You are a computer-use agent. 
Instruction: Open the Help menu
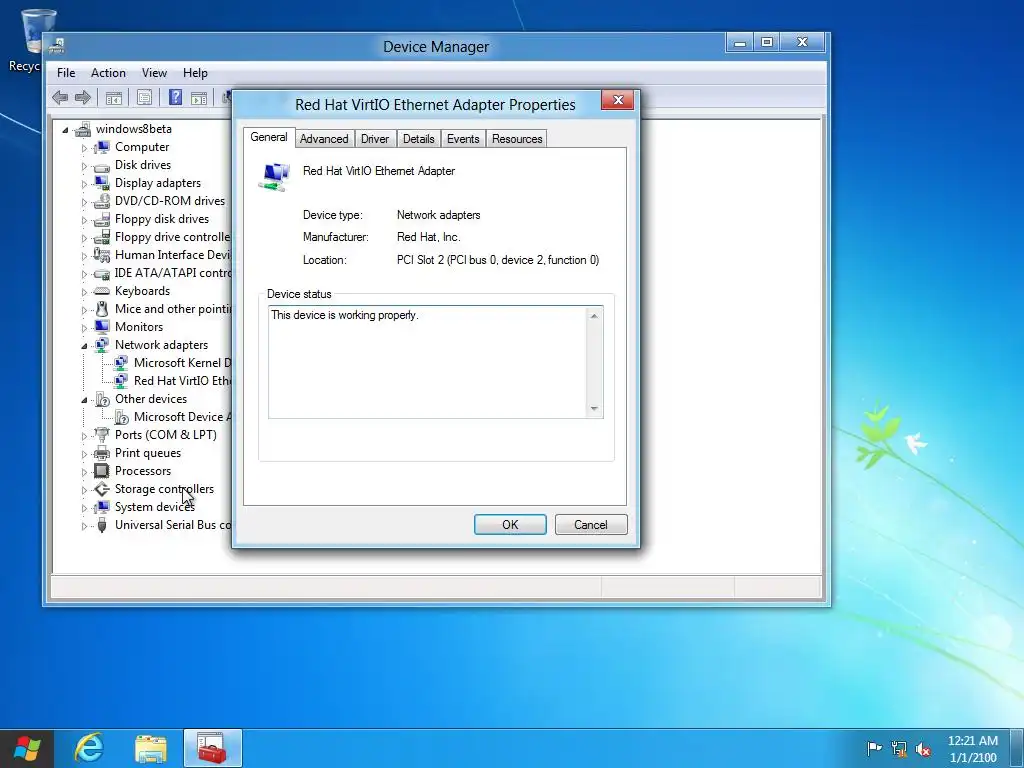(x=195, y=73)
